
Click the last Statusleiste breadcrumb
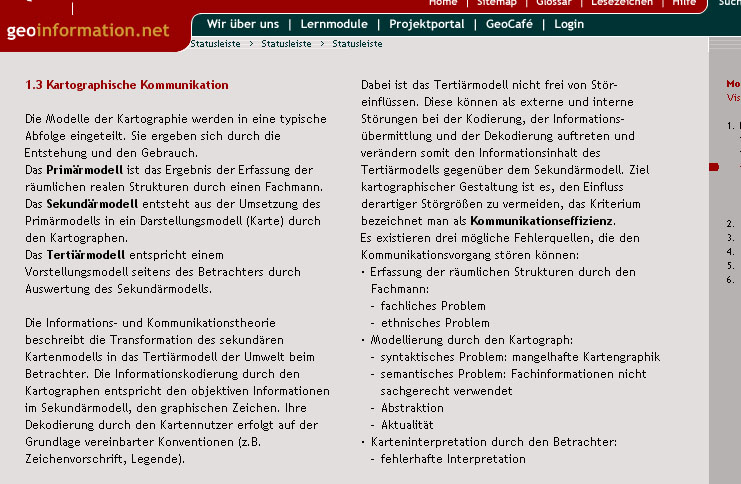(x=357, y=43)
